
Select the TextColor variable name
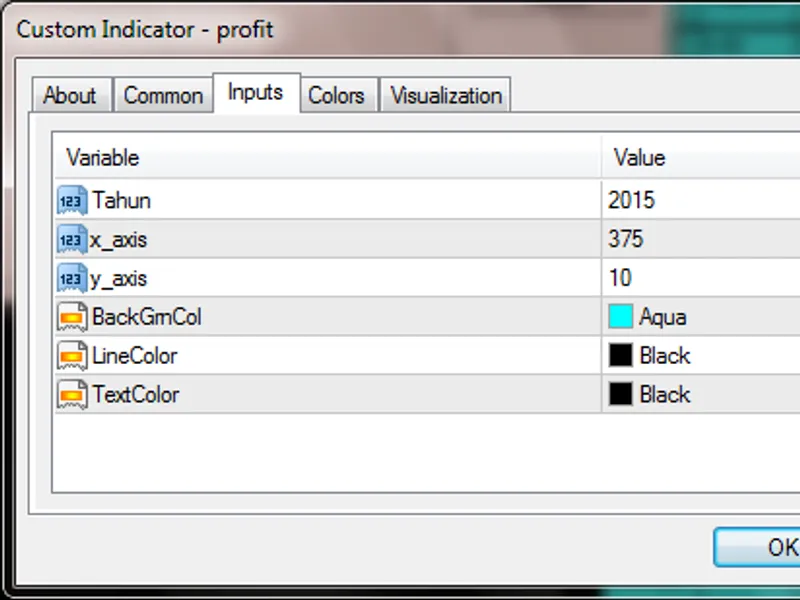coord(136,394)
